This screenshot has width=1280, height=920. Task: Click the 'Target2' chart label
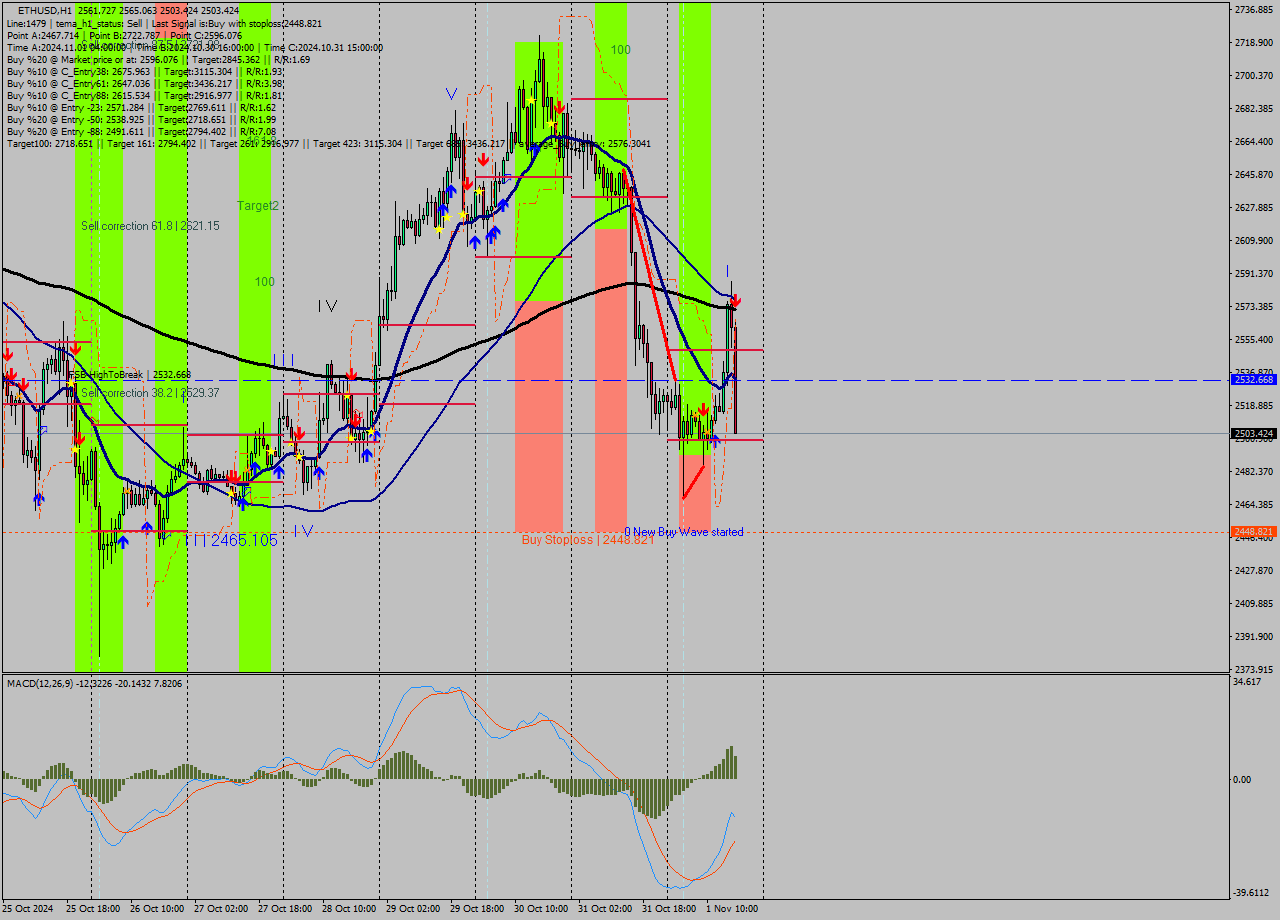[x=258, y=205]
